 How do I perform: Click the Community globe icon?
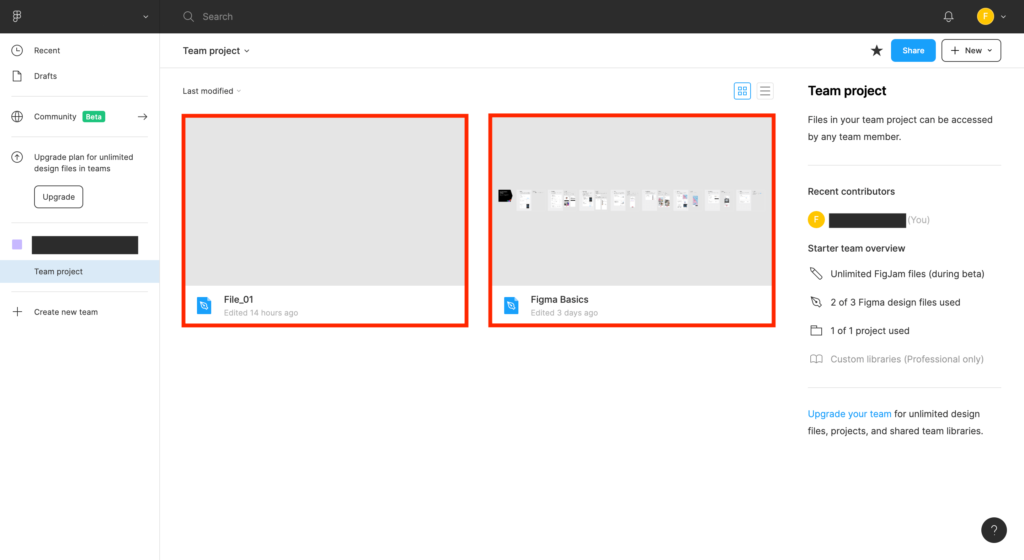pyautogui.click(x=17, y=116)
